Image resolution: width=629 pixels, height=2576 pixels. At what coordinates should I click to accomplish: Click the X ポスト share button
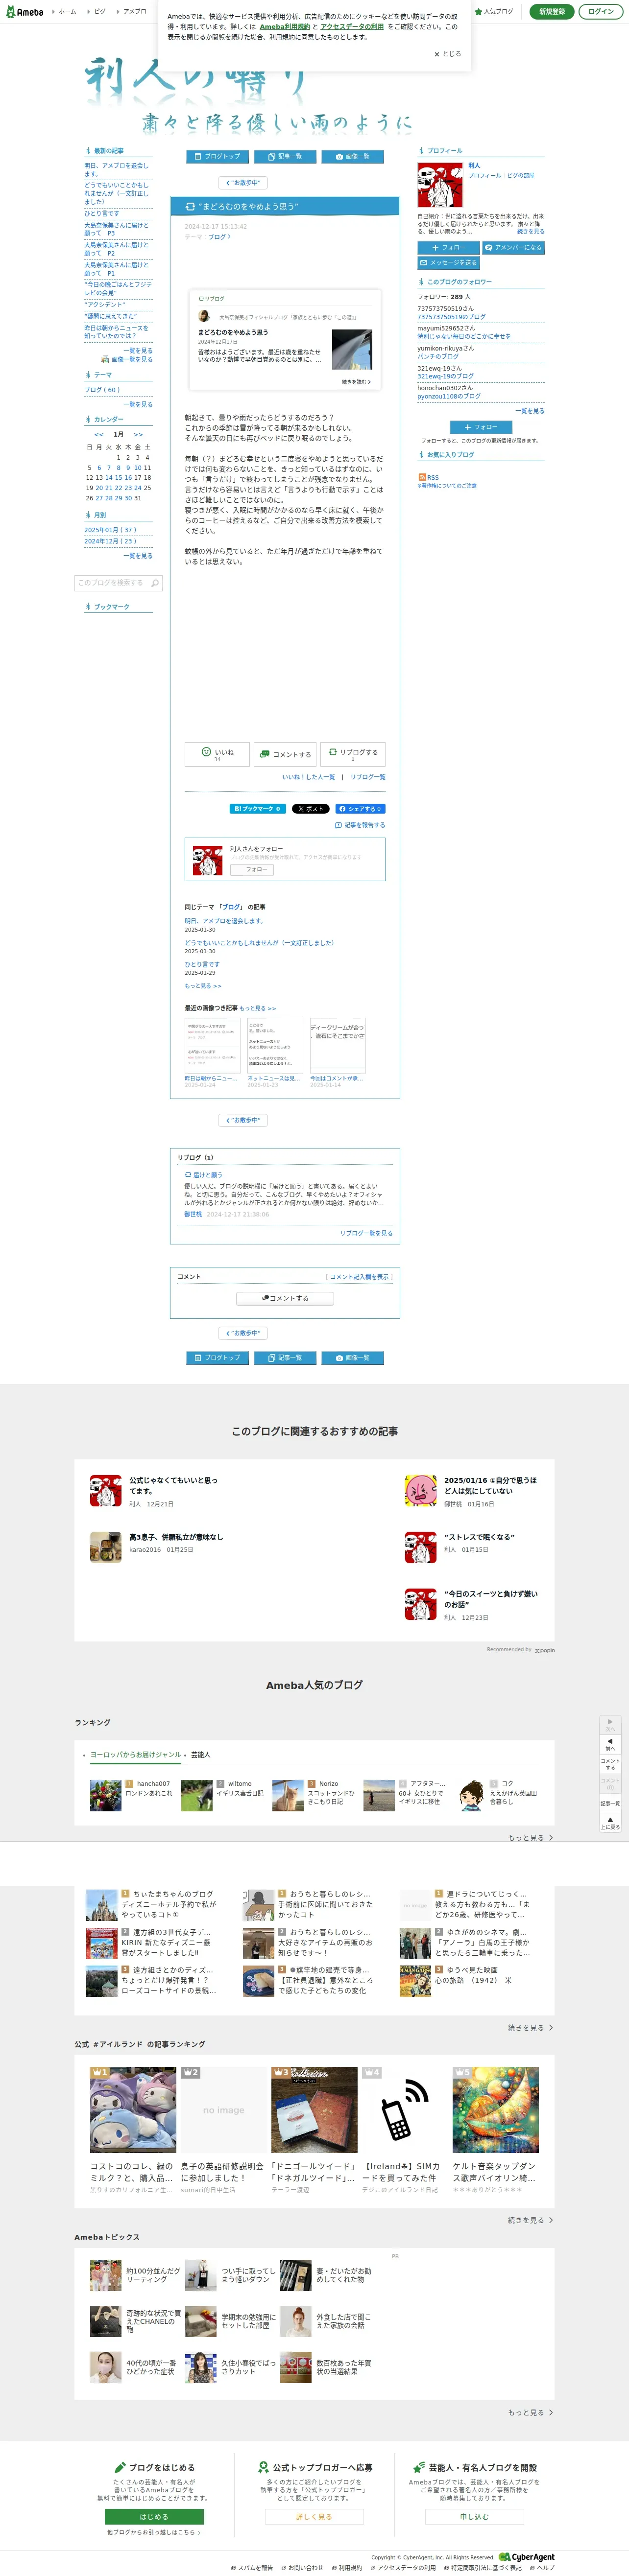tap(310, 809)
